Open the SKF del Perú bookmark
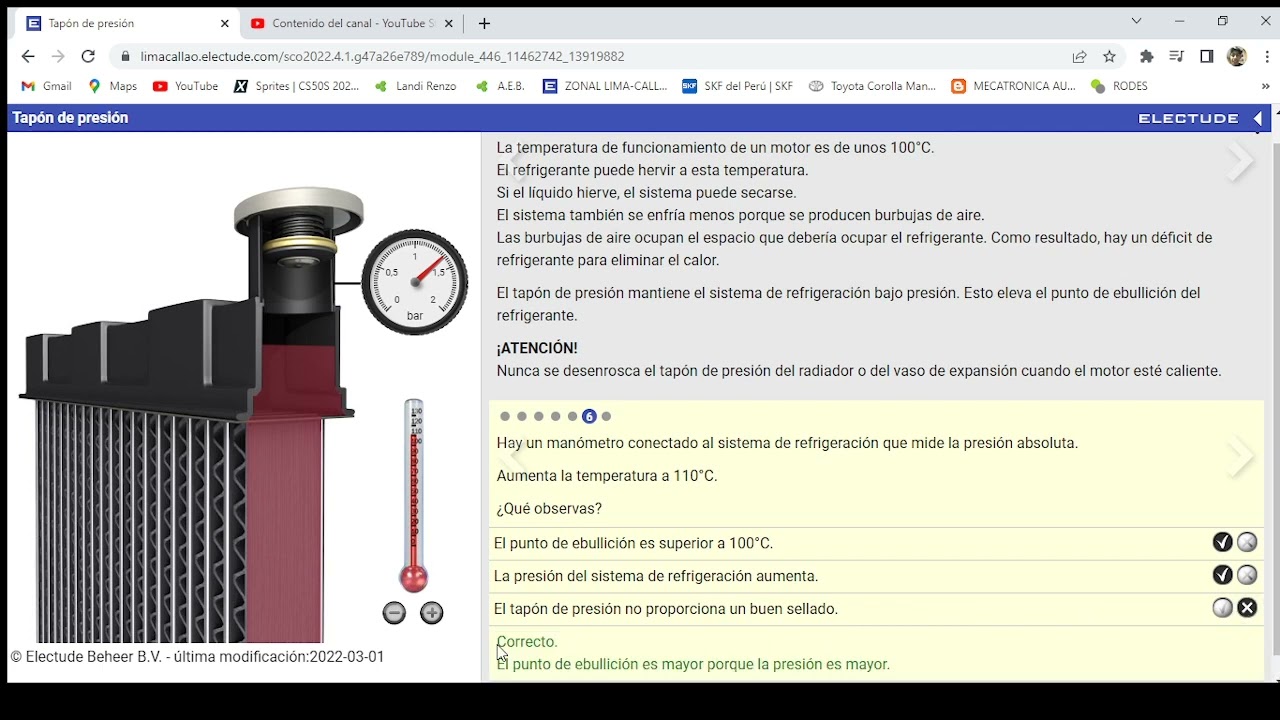The height and width of the screenshot is (720, 1280). [738, 86]
